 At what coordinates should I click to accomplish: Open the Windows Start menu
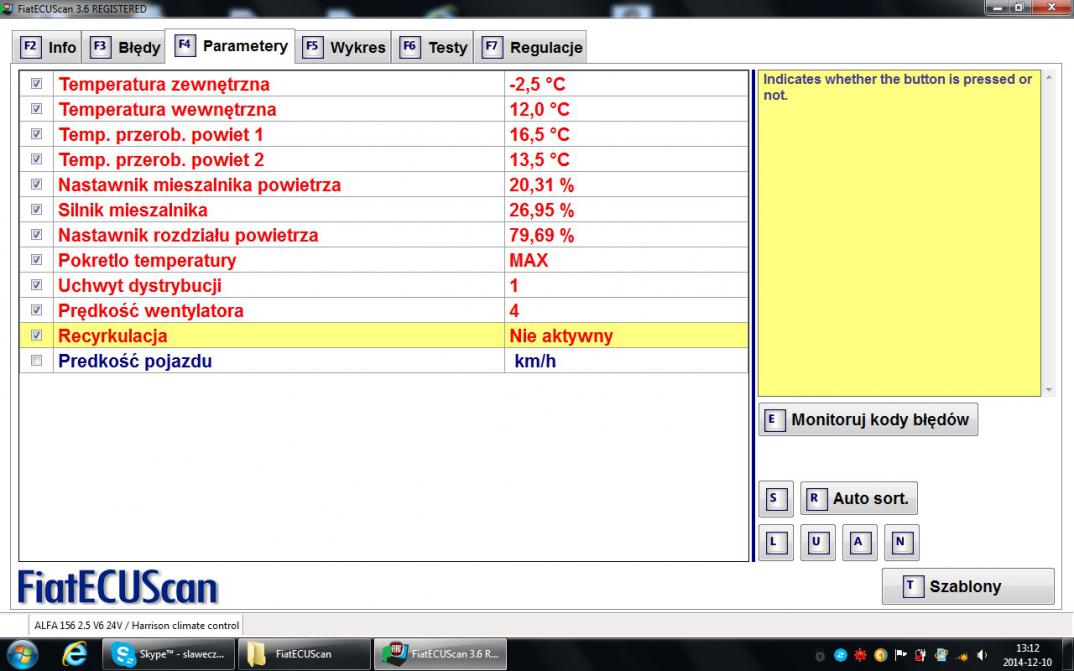pyautogui.click(x=23, y=654)
